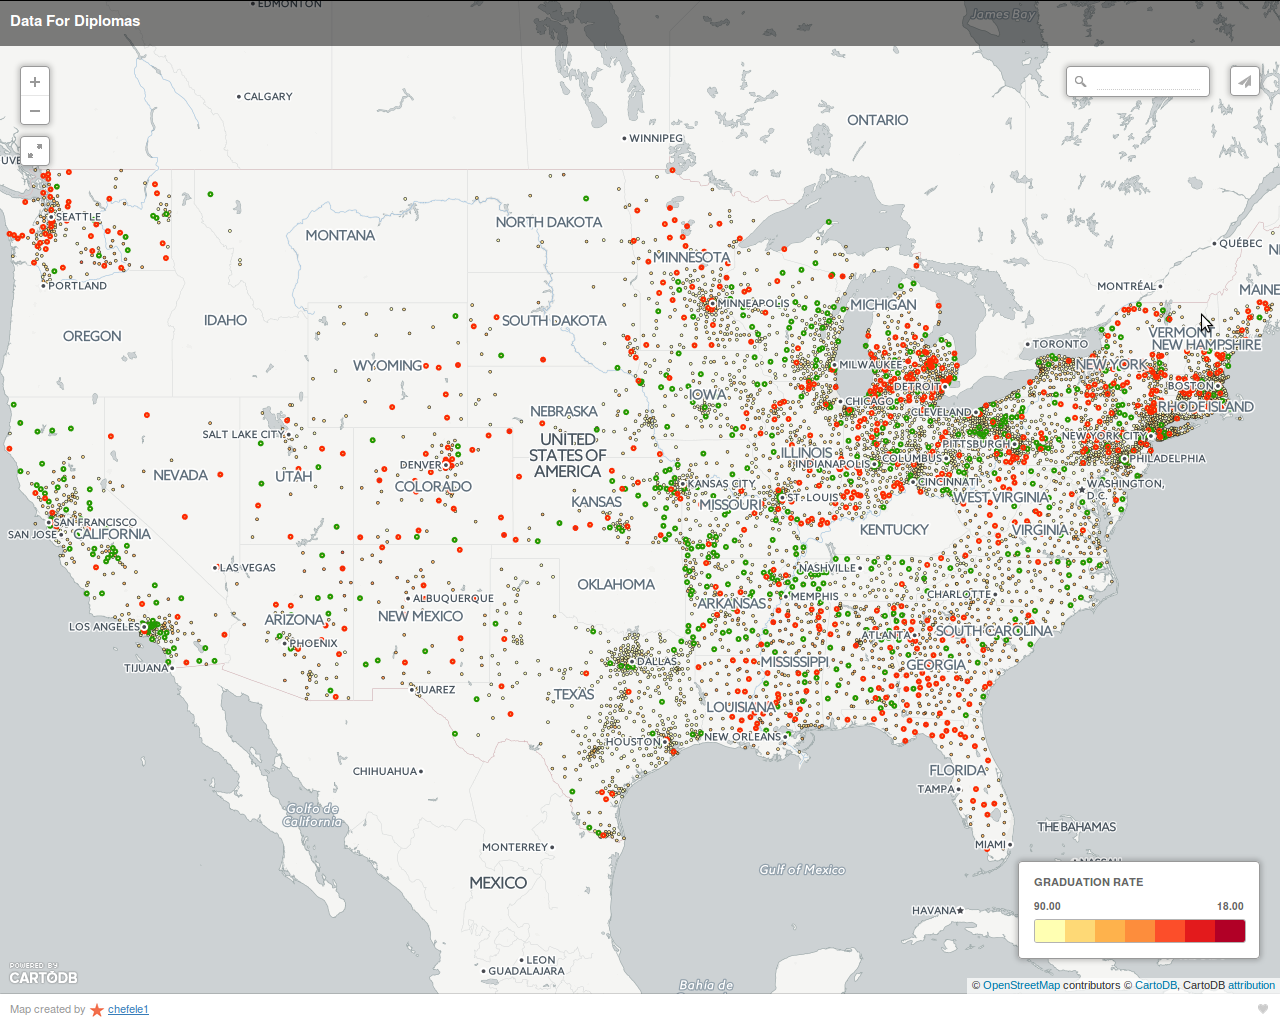The image size is (1280, 1024).
Task: Click the OREGON state label
Action: tap(92, 337)
